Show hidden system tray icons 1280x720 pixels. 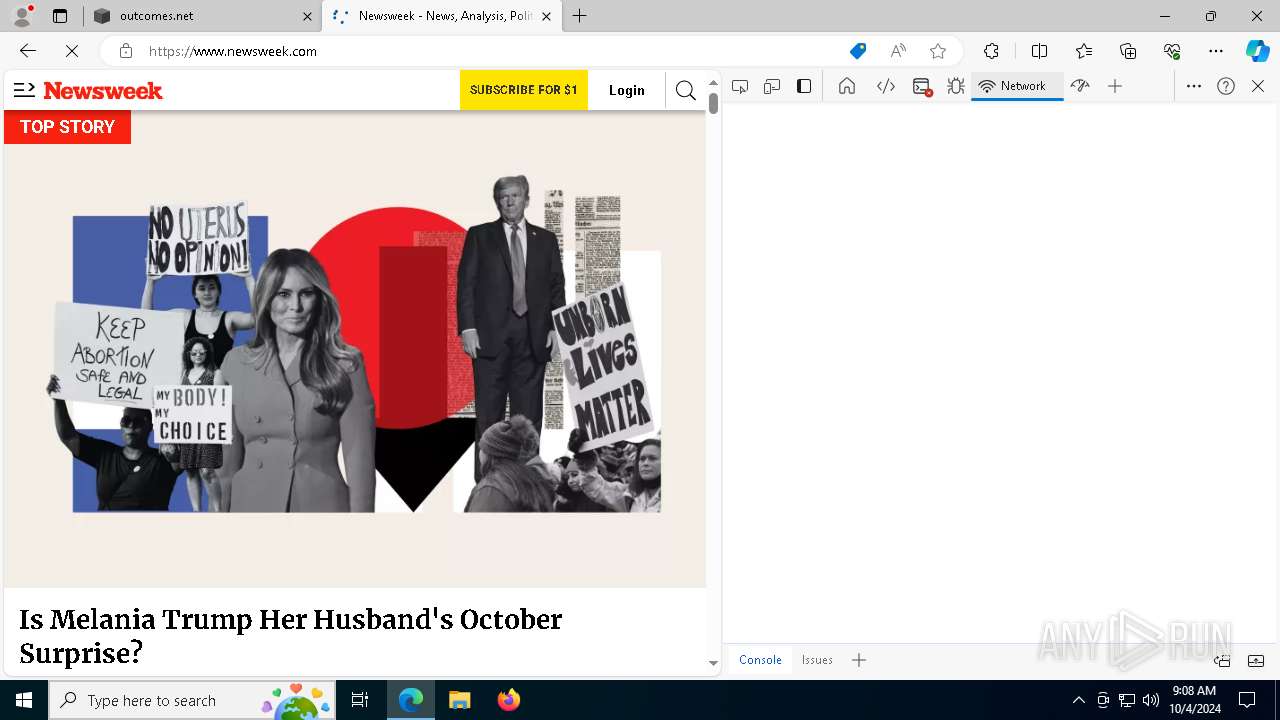point(1078,700)
